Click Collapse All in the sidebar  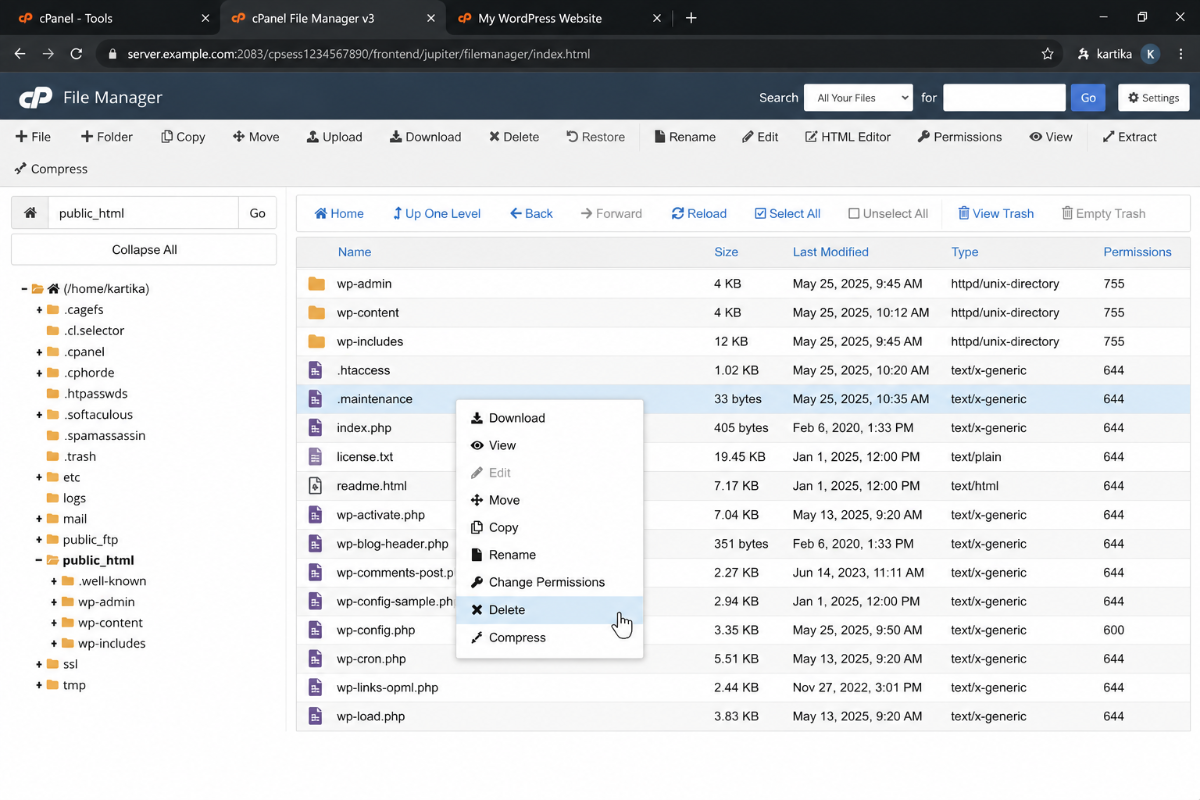click(144, 250)
